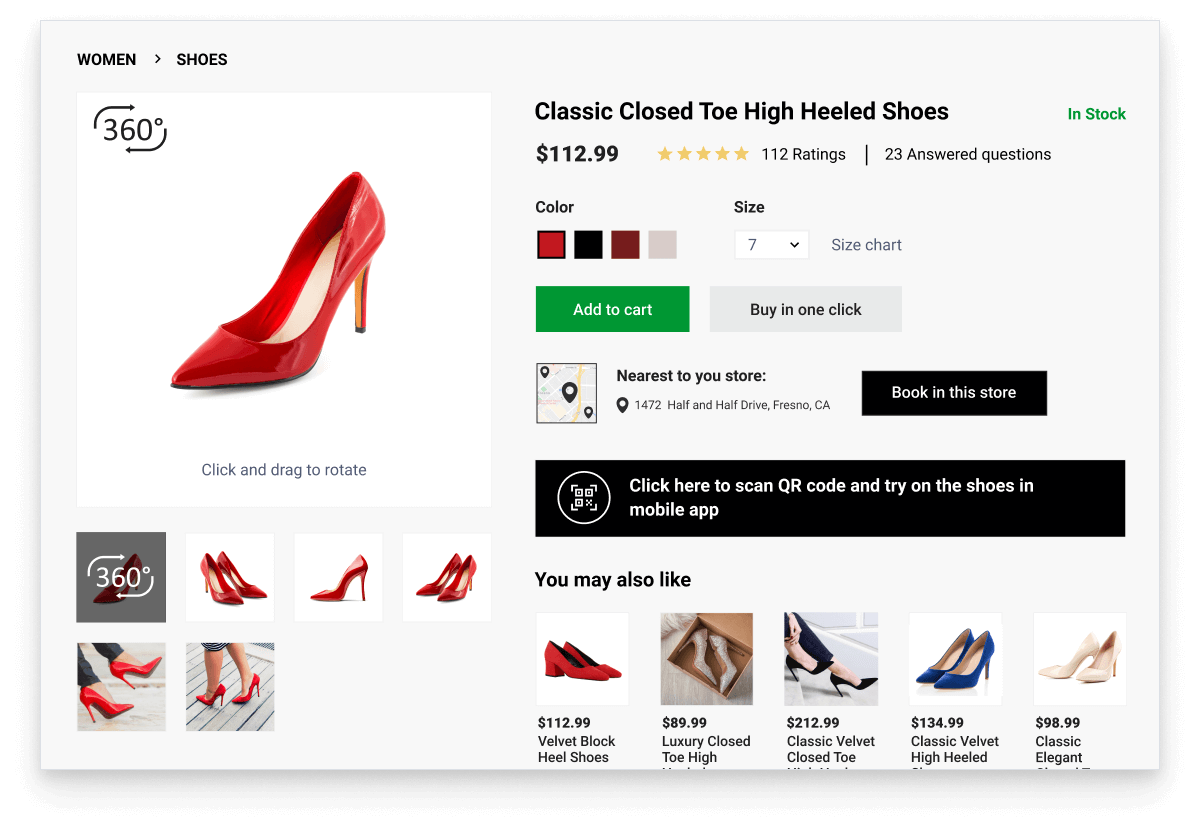1200x830 pixels.
Task: Click breadcrumb chevron between Women and Shoes
Action: 157,59
